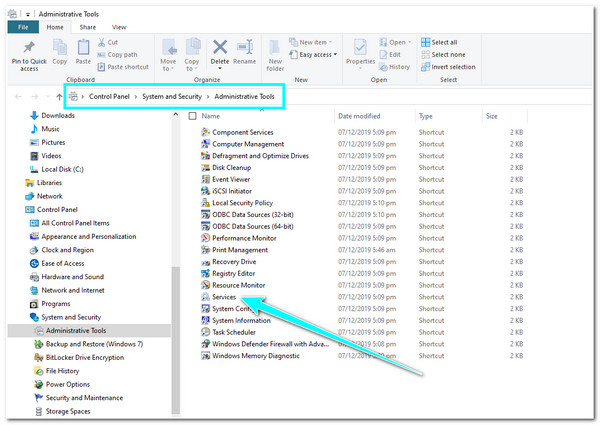This screenshot has width=600, height=425.
Task: Click the red Delete X icon
Action: 220,47
